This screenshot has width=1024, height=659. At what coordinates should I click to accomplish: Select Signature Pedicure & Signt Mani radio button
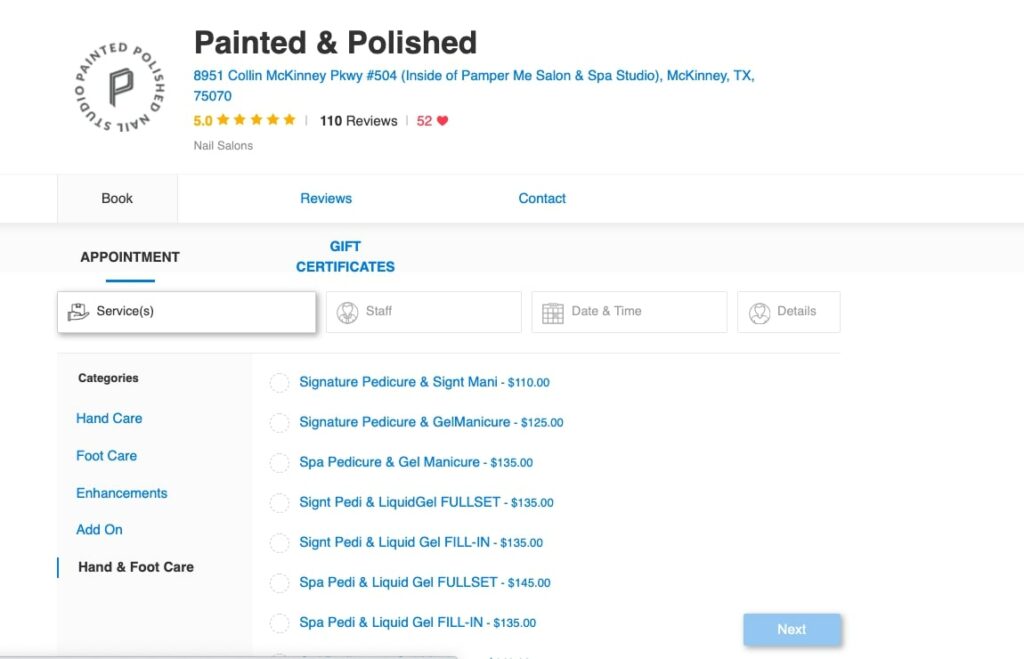(x=280, y=383)
